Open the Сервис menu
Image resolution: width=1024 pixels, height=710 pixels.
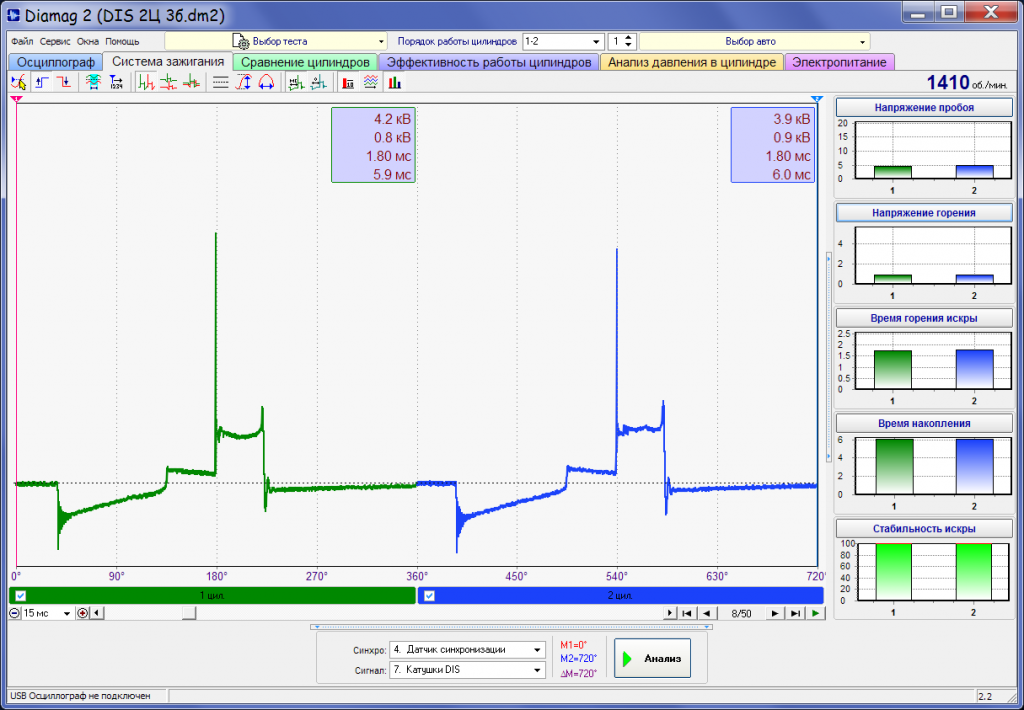55,41
